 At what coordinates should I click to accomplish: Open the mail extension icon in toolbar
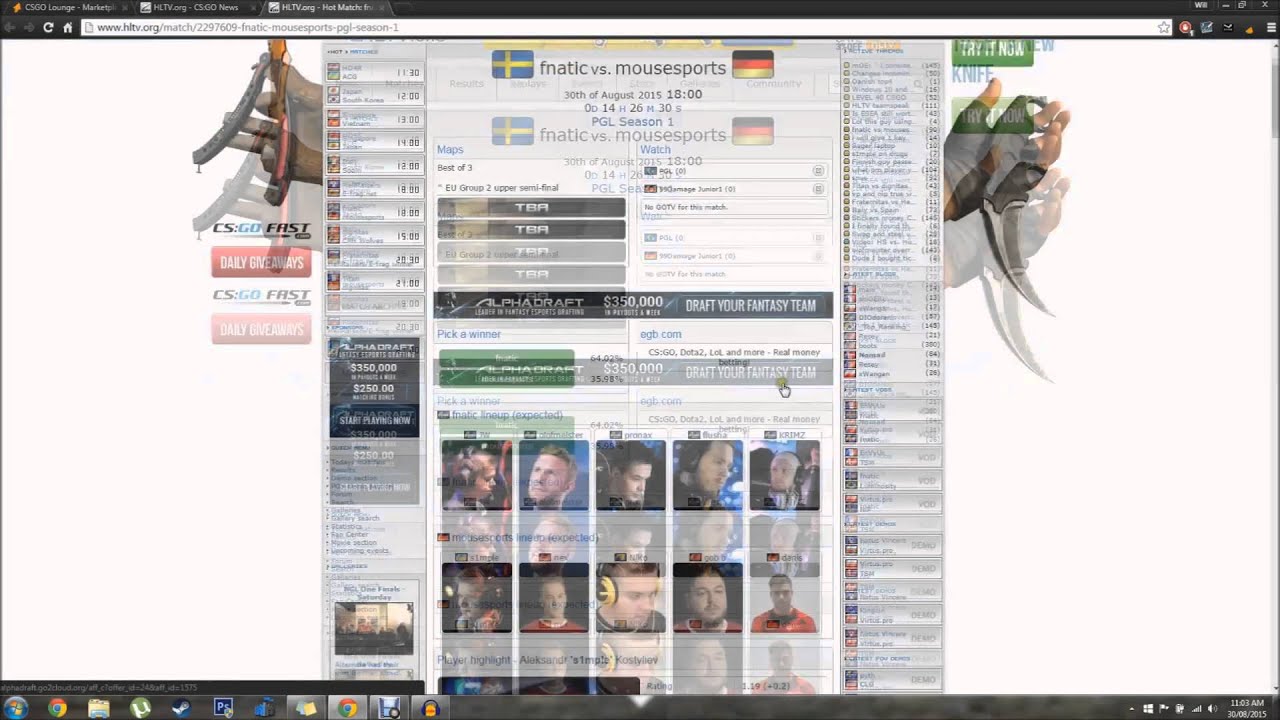[x=1228, y=28]
